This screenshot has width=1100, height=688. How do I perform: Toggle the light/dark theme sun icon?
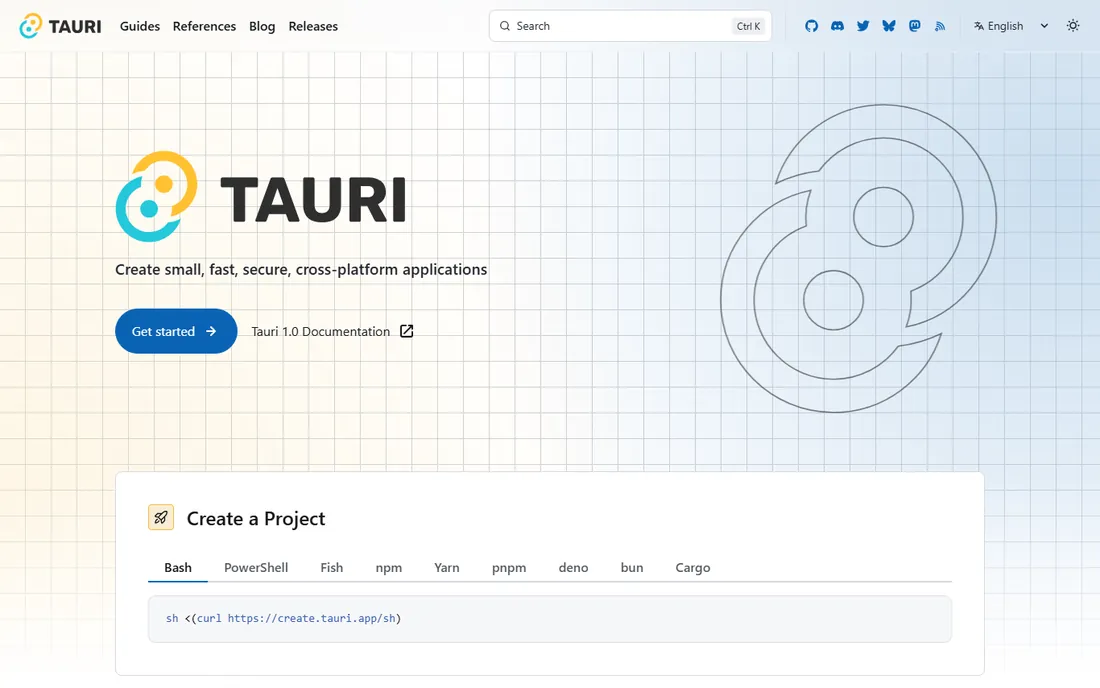1073,26
